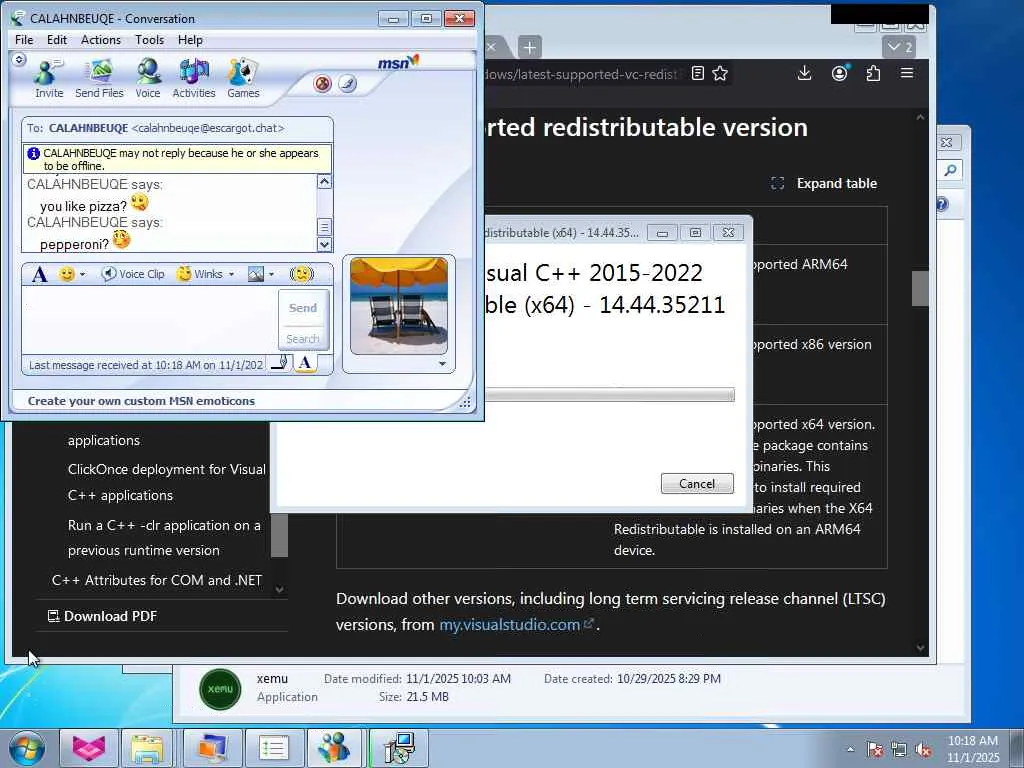Open the Activities icon in MSN
Image resolution: width=1024 pixels, height=768 pixels.
coord(193,78)
